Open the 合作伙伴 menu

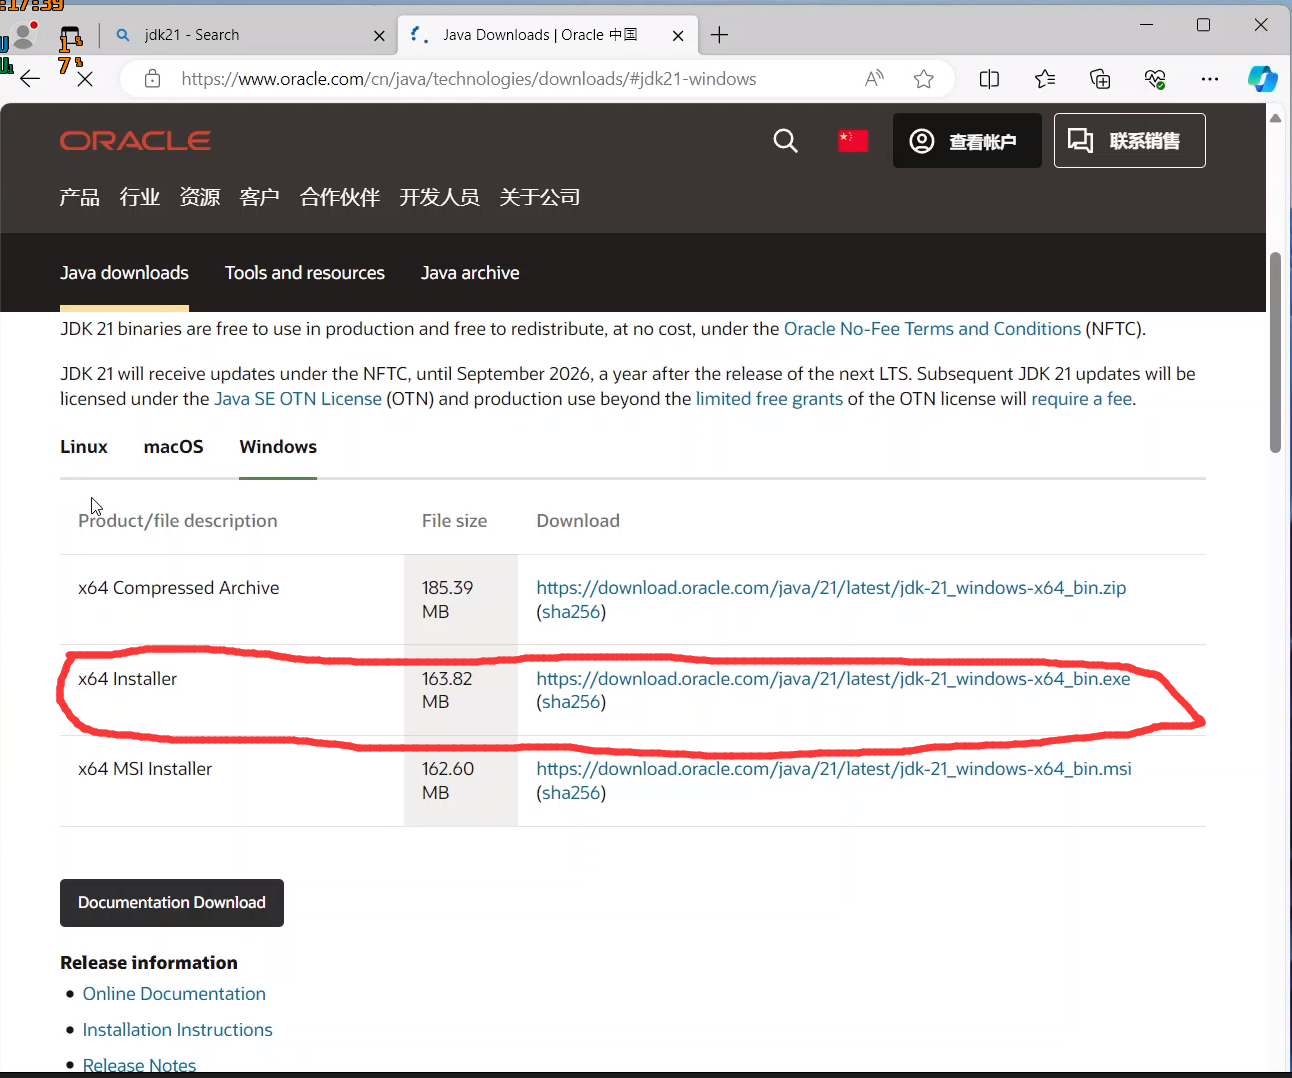[x=340, y=197]
